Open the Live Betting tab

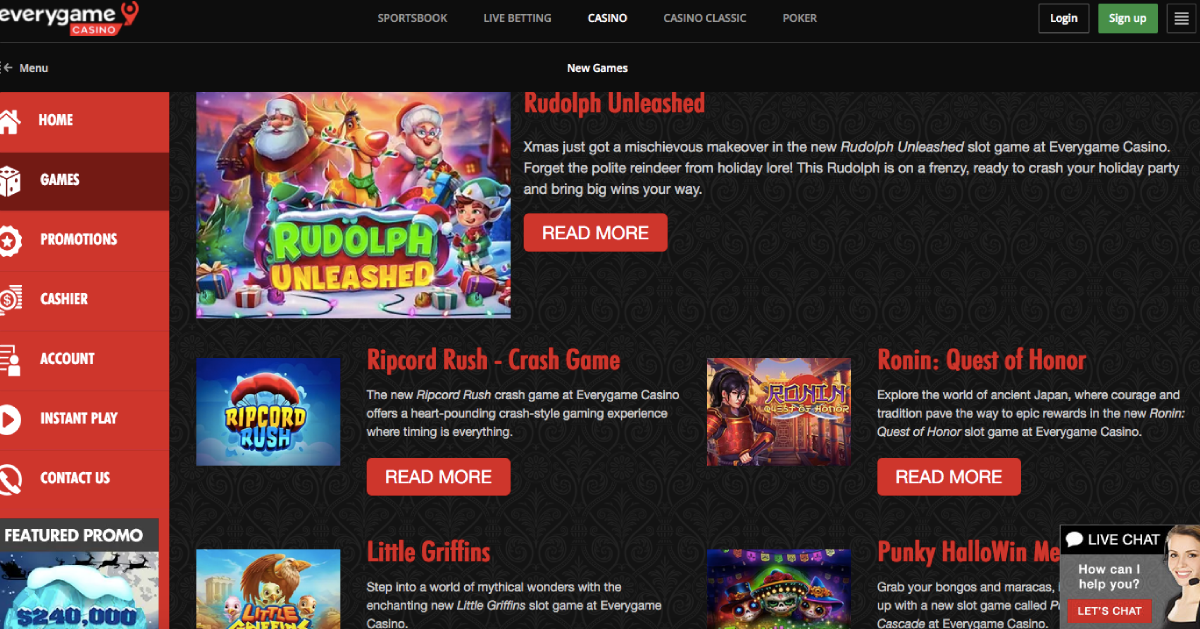(517, 18)
